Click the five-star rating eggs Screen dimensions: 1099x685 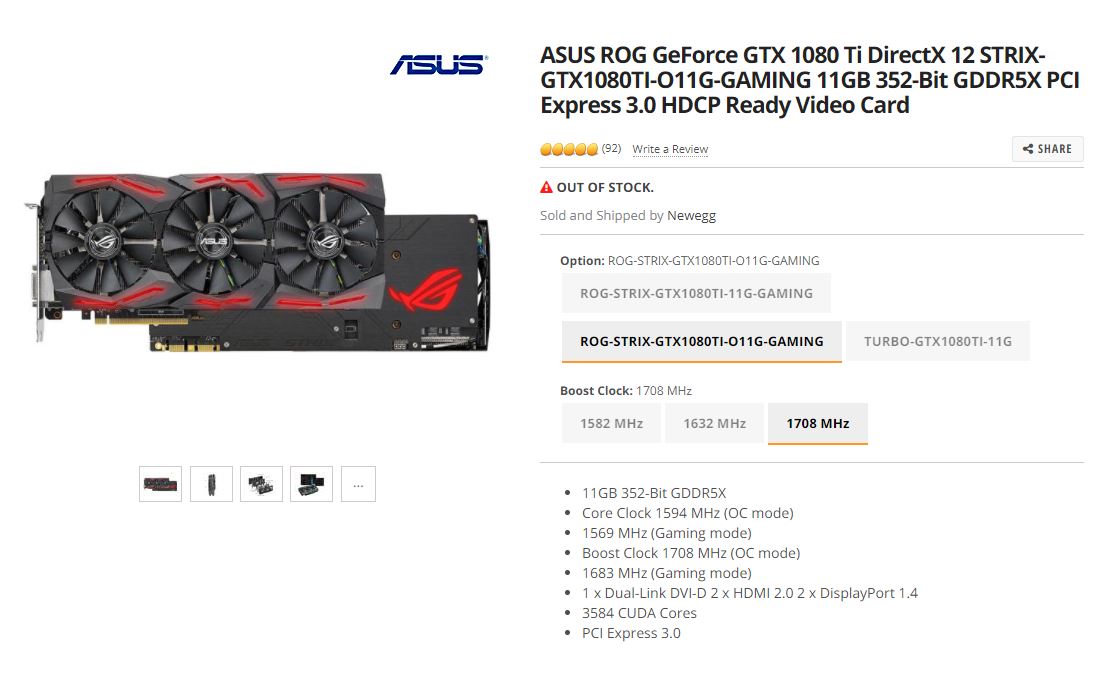[x=569, y=149]
